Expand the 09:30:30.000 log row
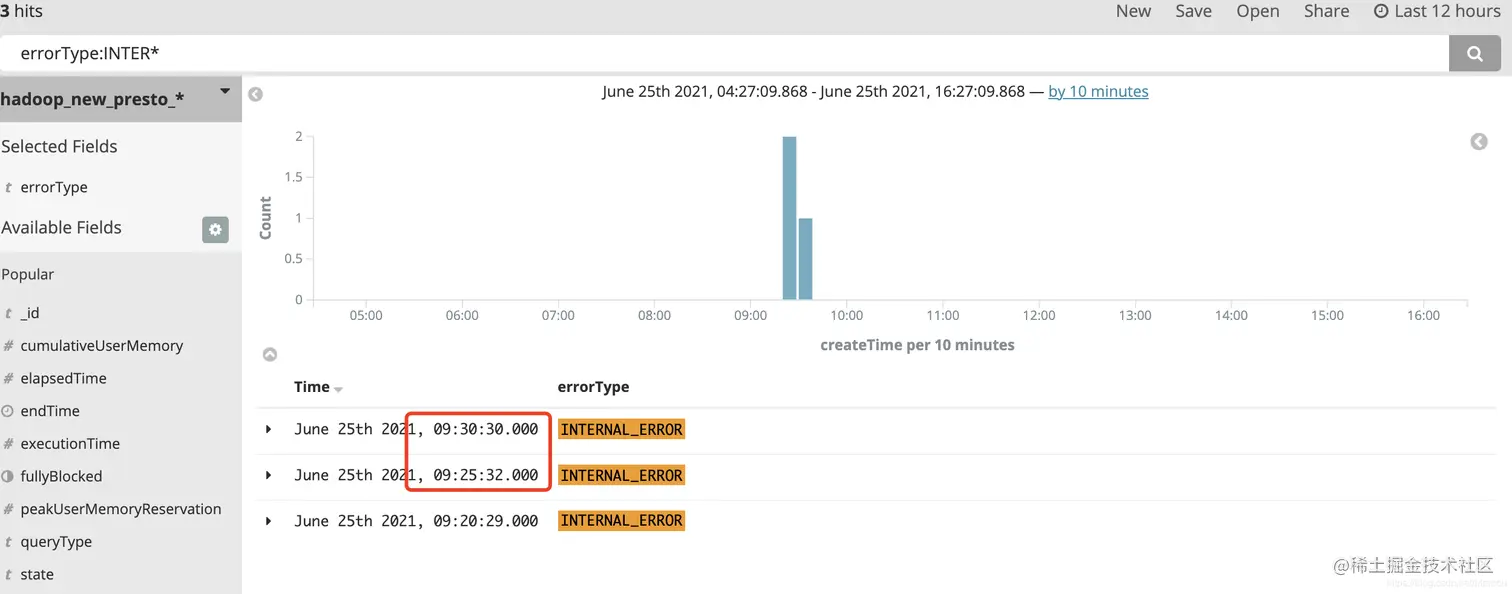This screenshot has width=1512, height=594. coord(268,429)
